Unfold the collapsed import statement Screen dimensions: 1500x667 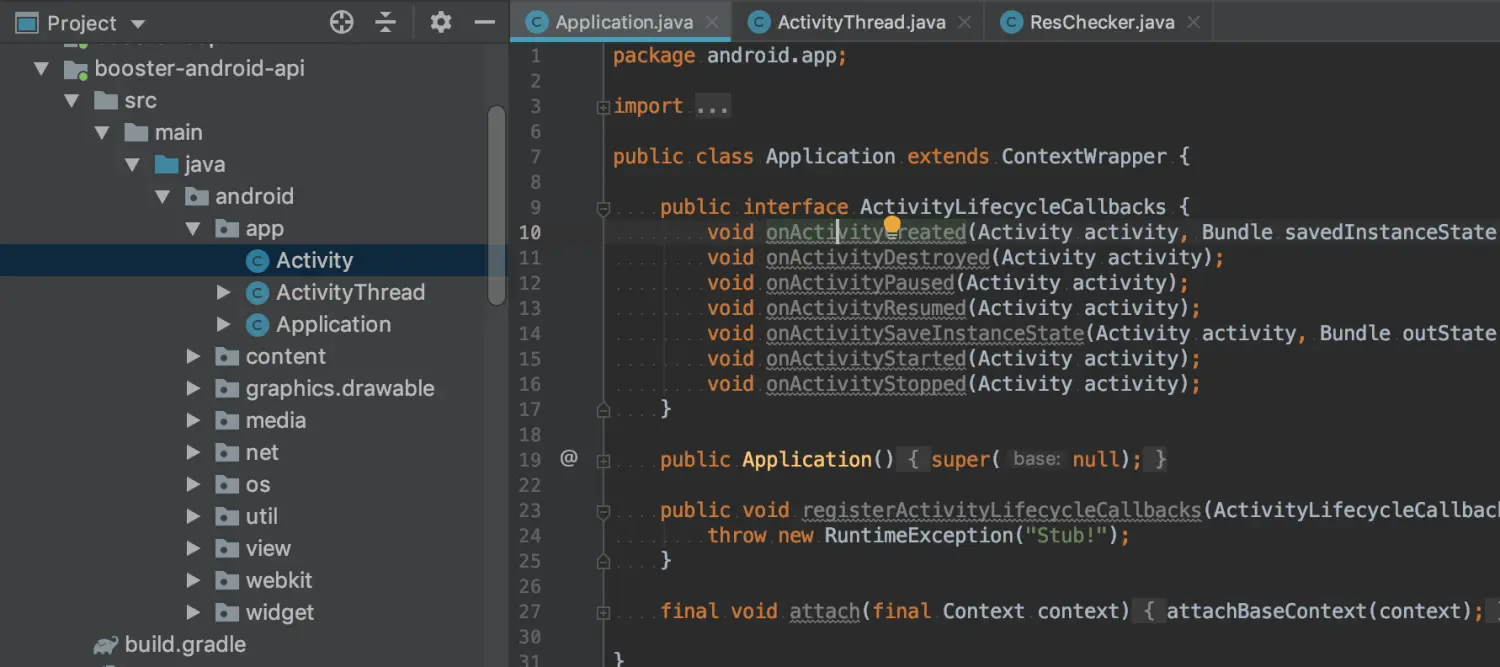603,107
